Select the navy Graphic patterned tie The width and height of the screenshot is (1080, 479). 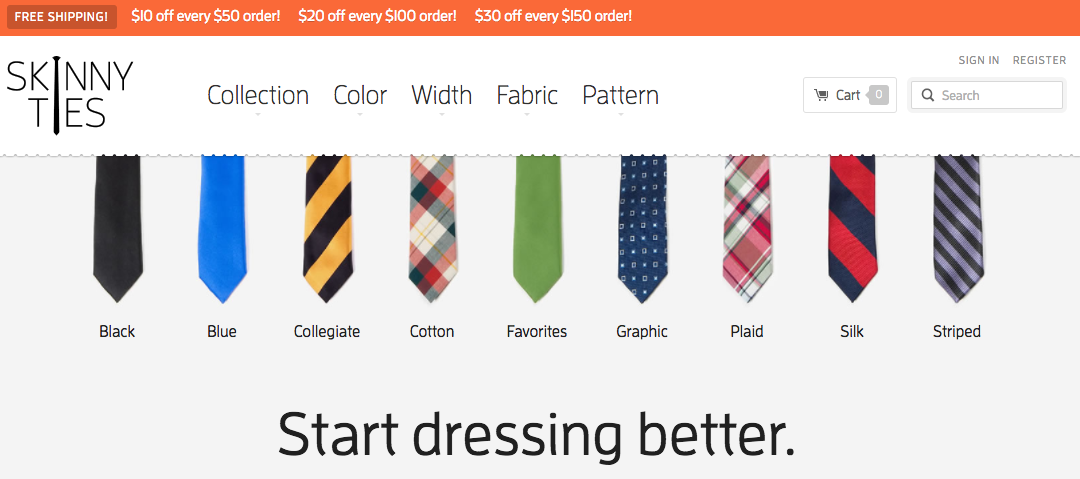pyautogui.click(x=642, y=228)
